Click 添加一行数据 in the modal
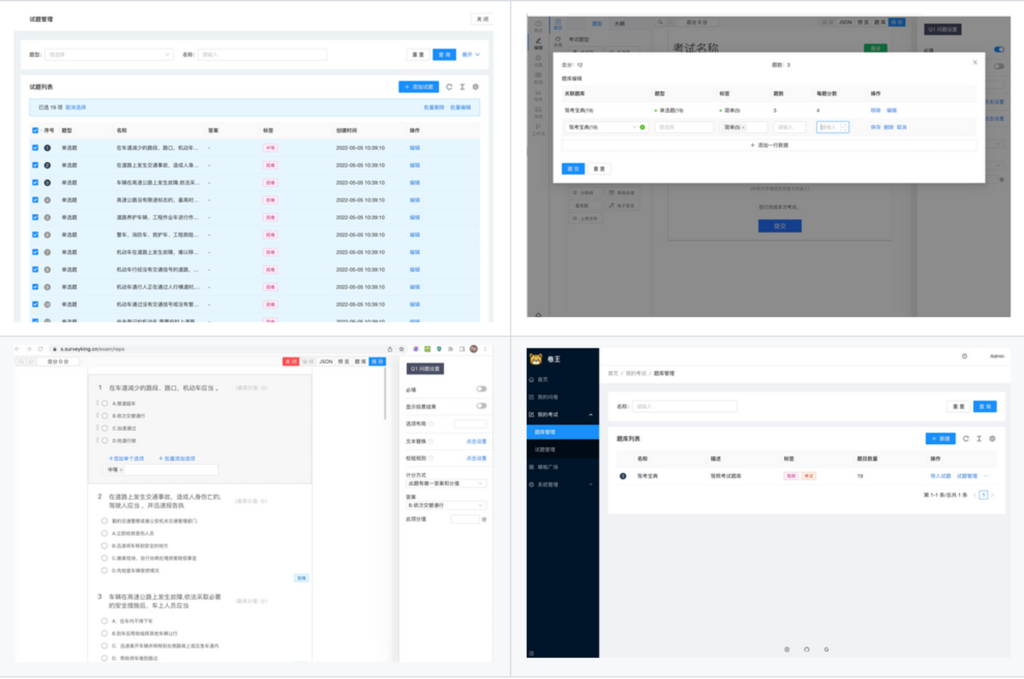 pyautogui.click(x=770, y=145)
